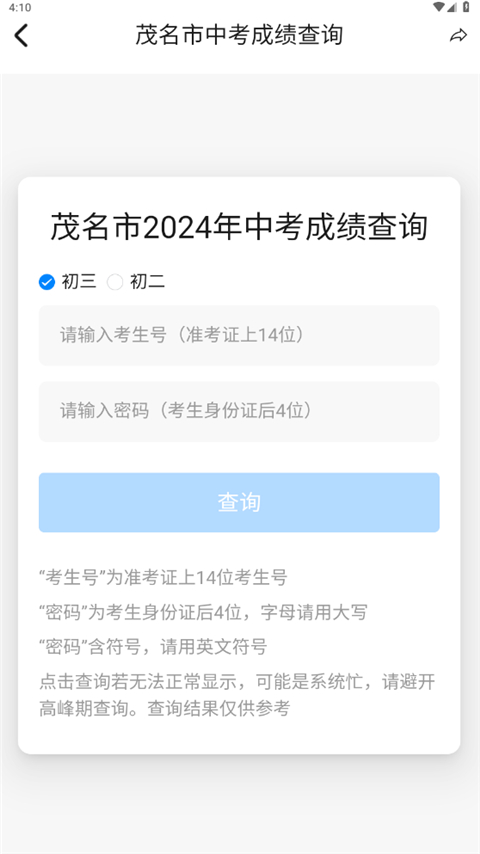480x854 pixels.
Task: Open the share icon at top right
Action: point(458,35)
